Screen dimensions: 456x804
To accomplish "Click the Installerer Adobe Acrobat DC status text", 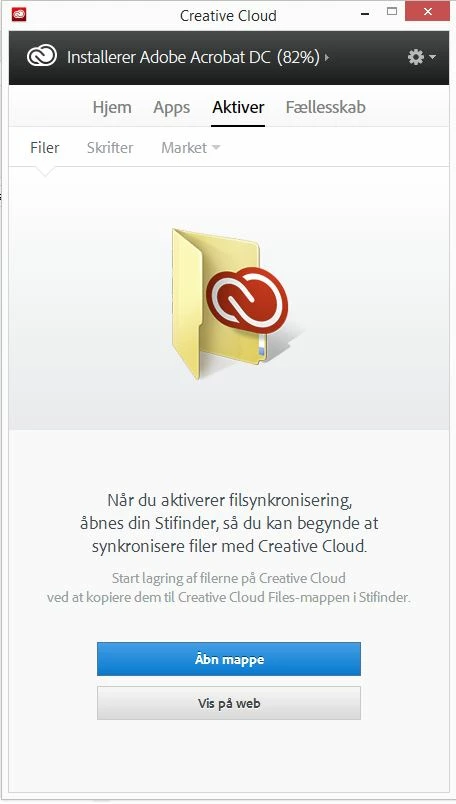I will coord(193,57).
